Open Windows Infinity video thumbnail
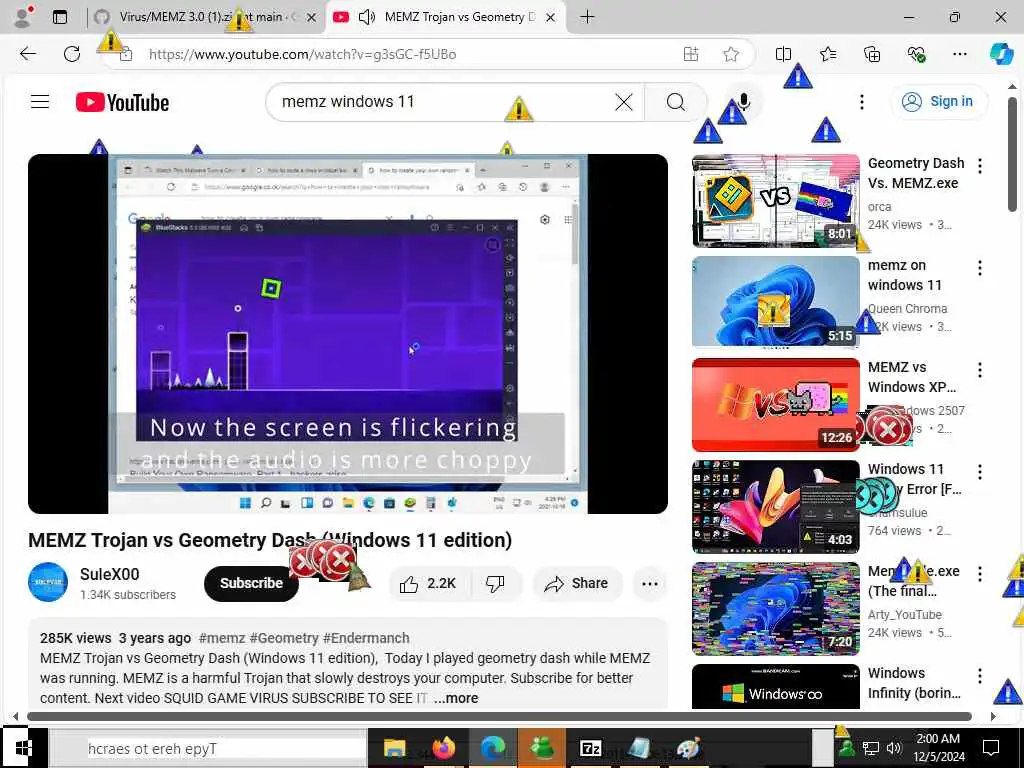This screenshot has height=768, width=1024. 776,686
